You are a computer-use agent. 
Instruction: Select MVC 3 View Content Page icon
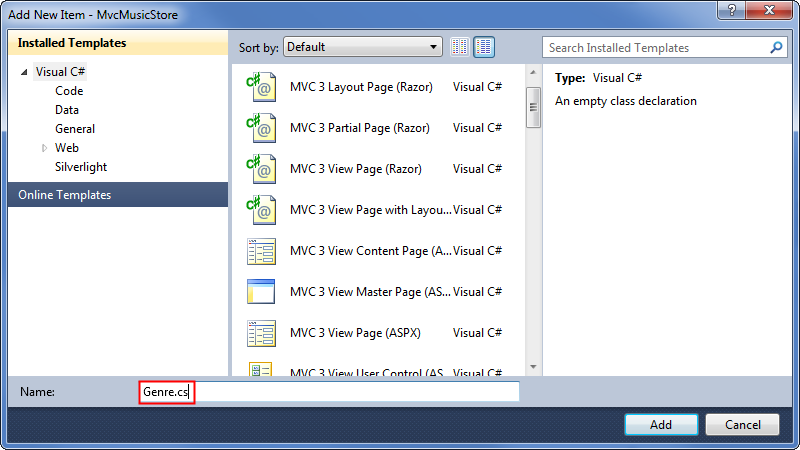(x=260, y=251)
